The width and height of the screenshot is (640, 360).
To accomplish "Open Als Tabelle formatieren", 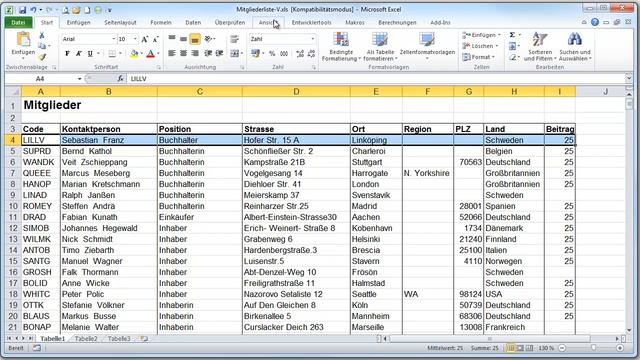I will (380, 47).
